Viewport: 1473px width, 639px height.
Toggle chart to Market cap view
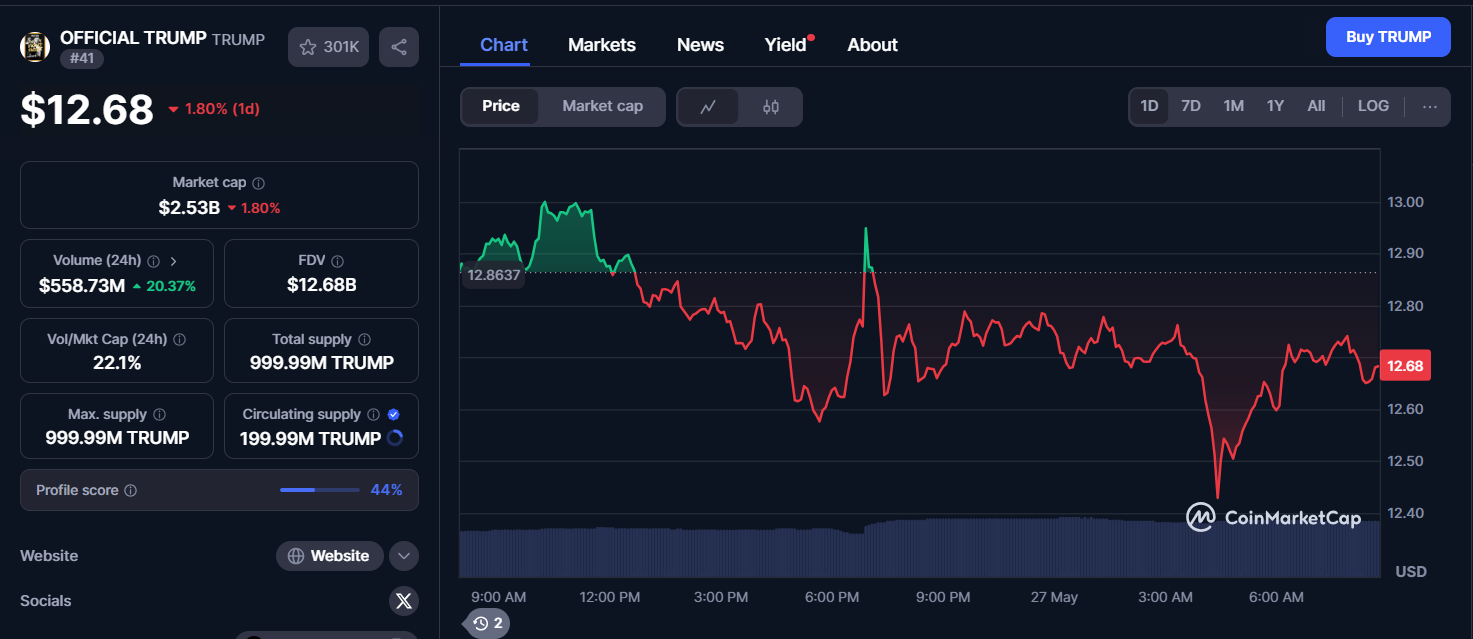[602, 107]
